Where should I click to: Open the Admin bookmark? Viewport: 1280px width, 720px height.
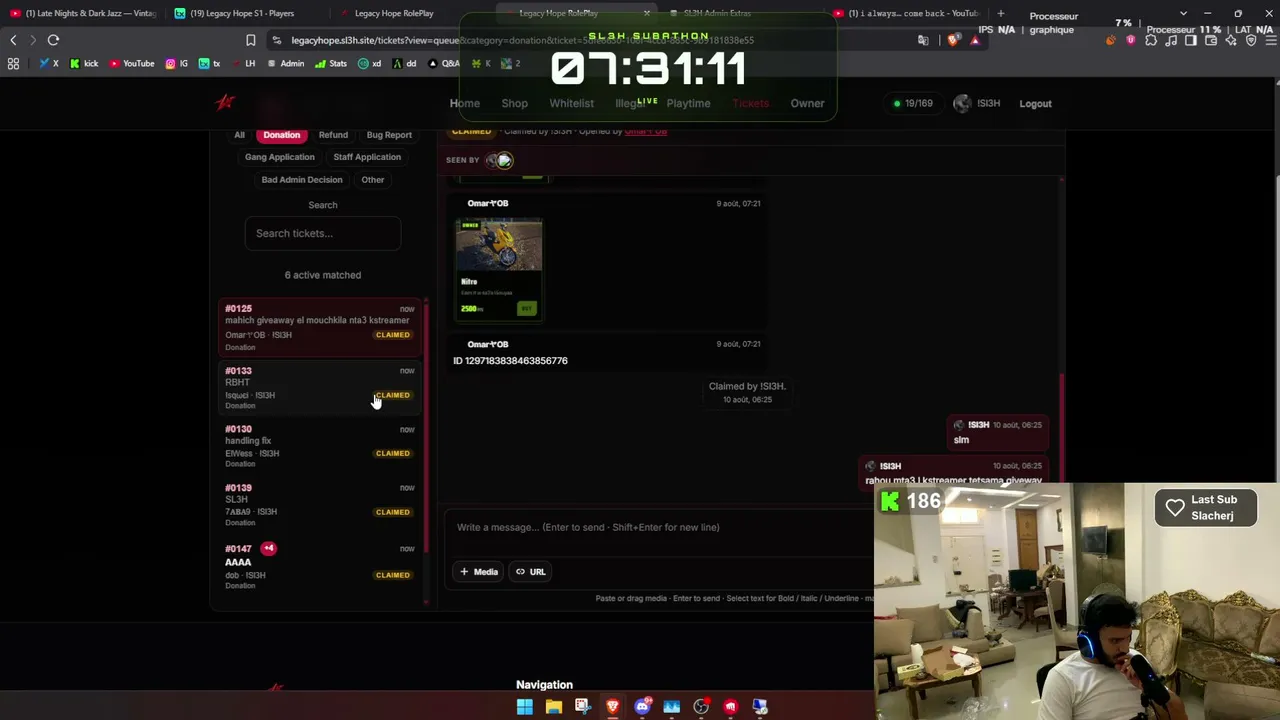pos(285,63)
